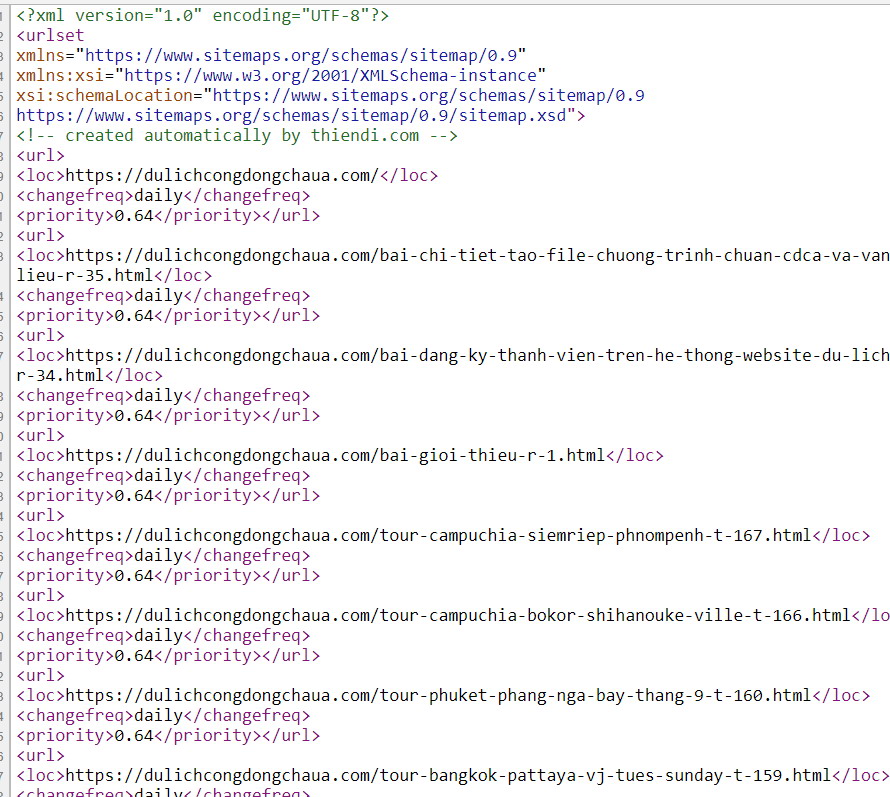Click the XML declaration on the first line

coord(203,15)
